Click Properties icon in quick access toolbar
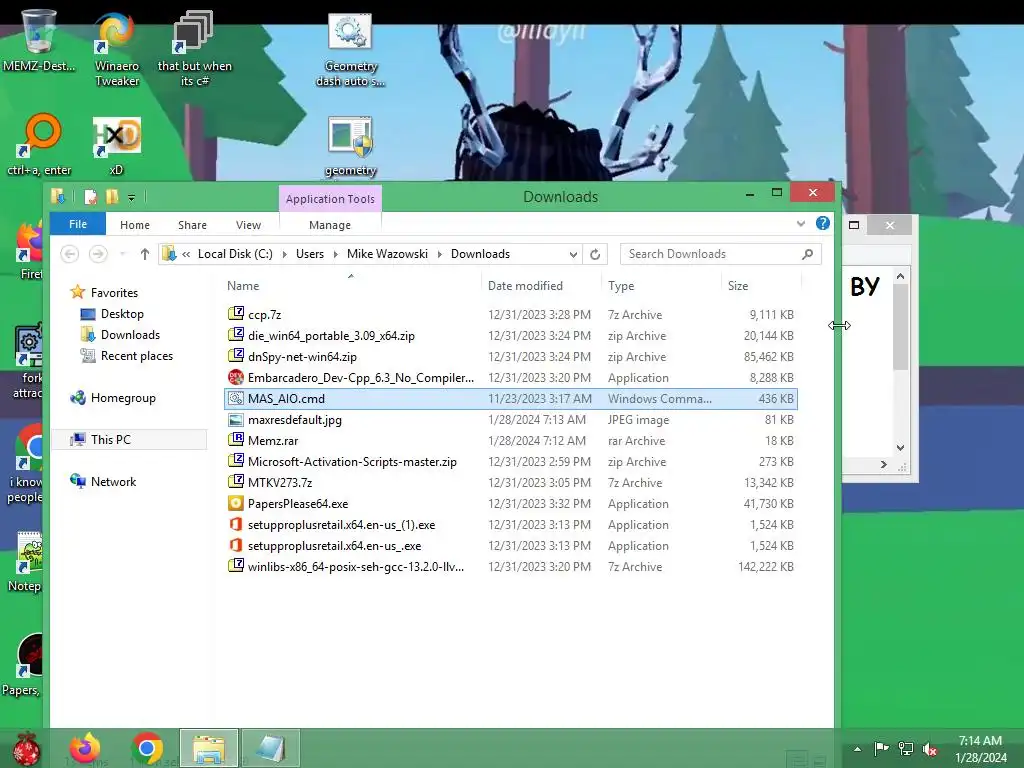1024x768 pixels. (x=91, y=197)
